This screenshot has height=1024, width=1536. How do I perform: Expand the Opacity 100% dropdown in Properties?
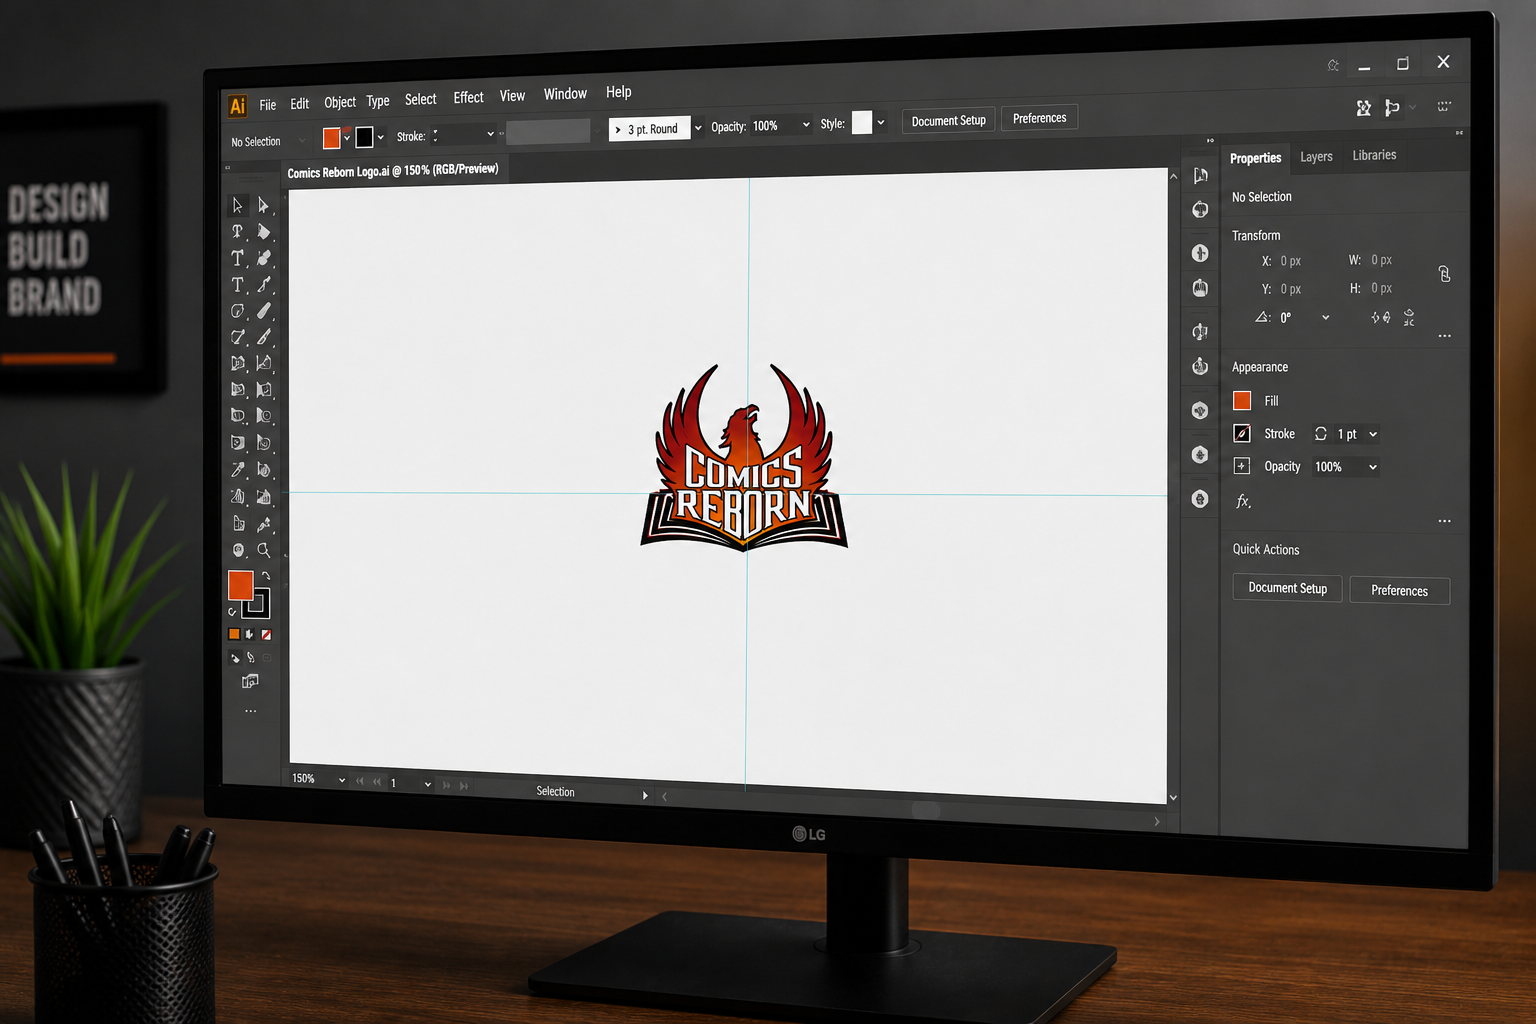pyautogui.click(x=1373, y=467)
